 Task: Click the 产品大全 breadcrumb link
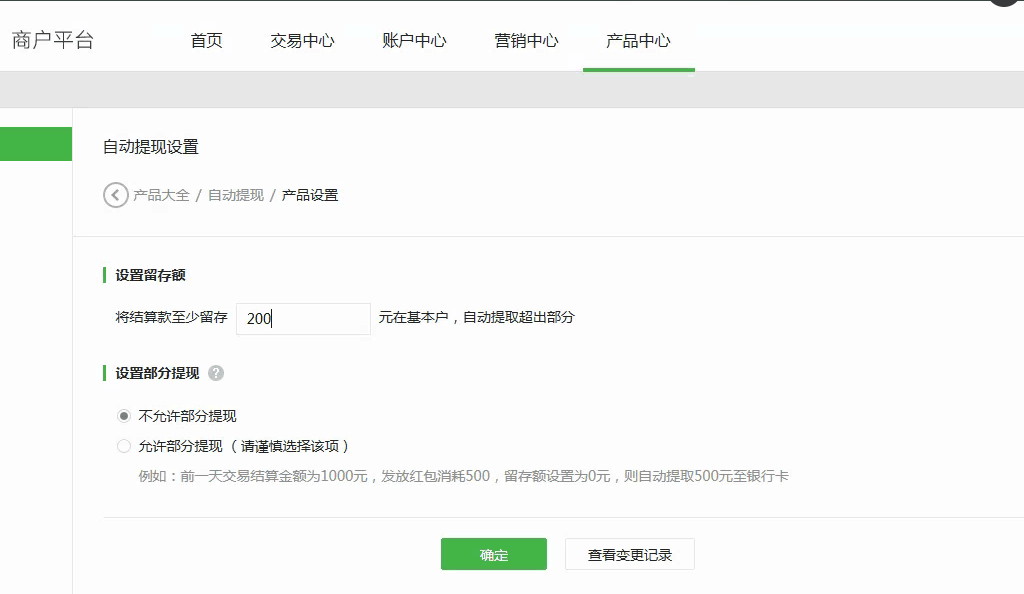(161, 195)
